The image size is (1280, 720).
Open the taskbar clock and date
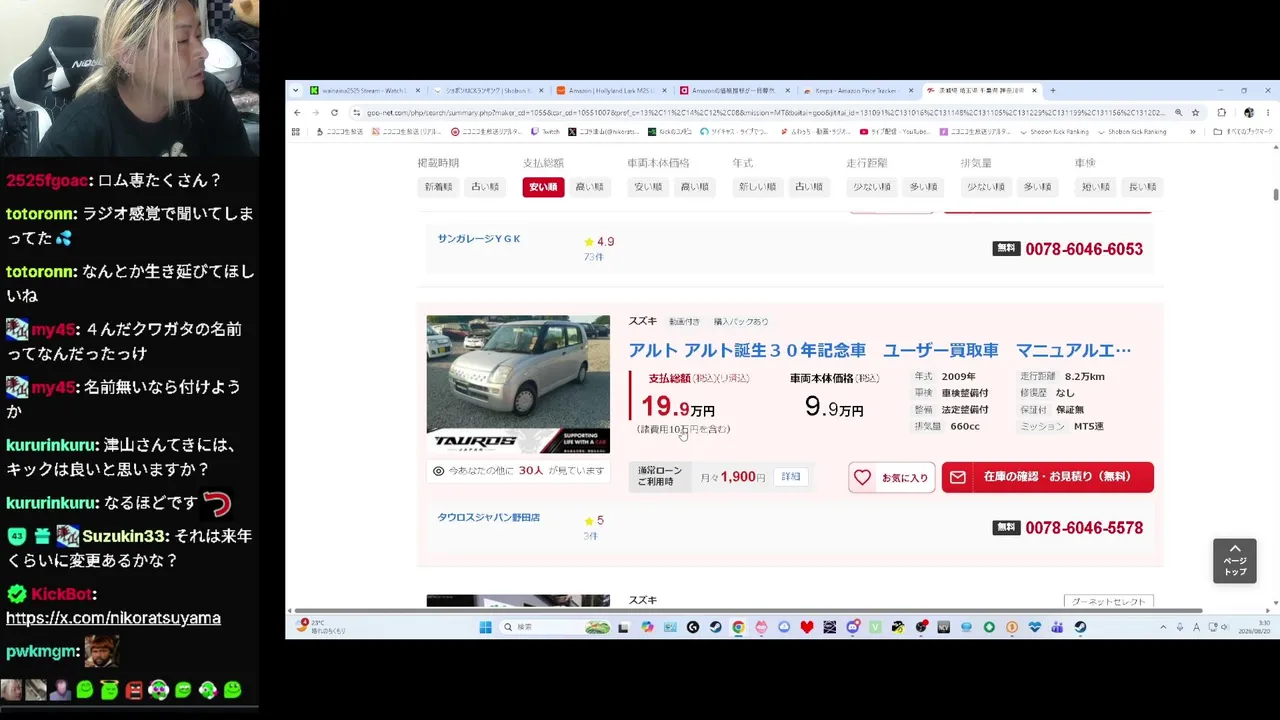1256,627
